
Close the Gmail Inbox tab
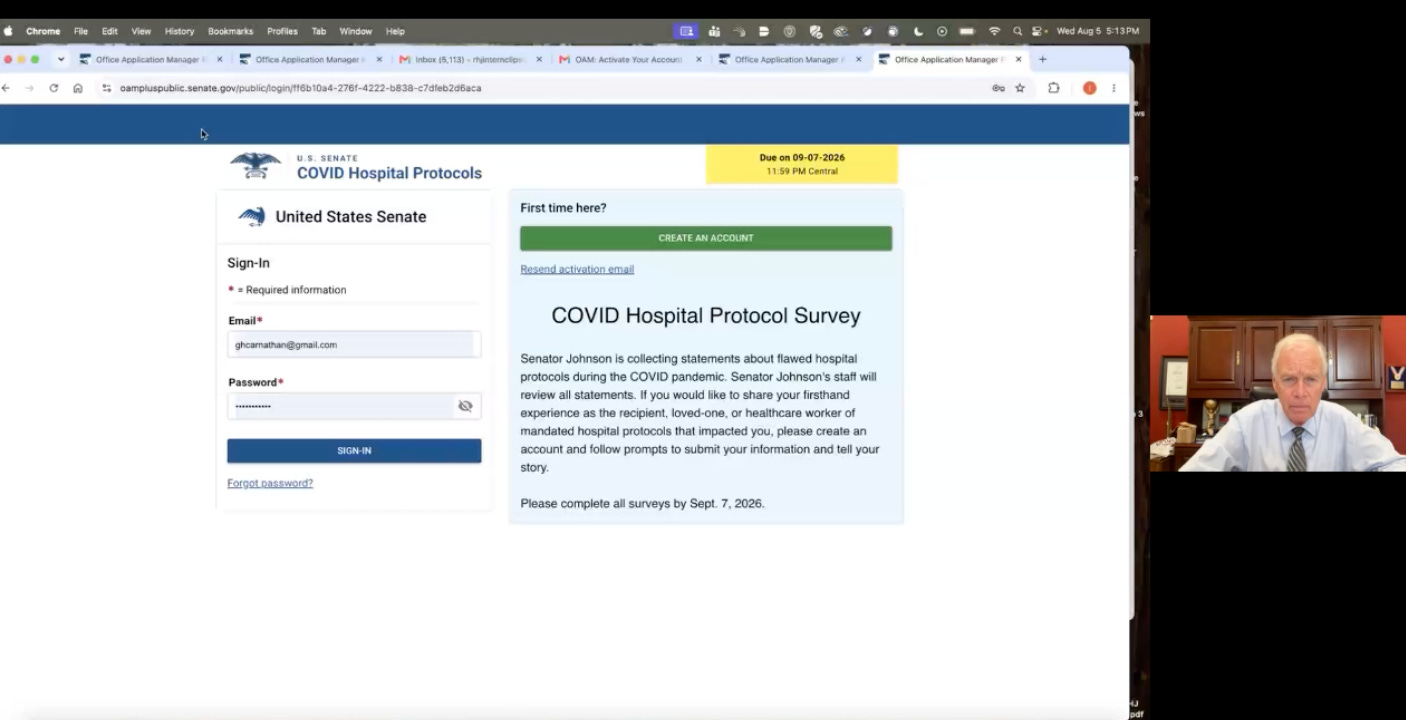[539, 59]
